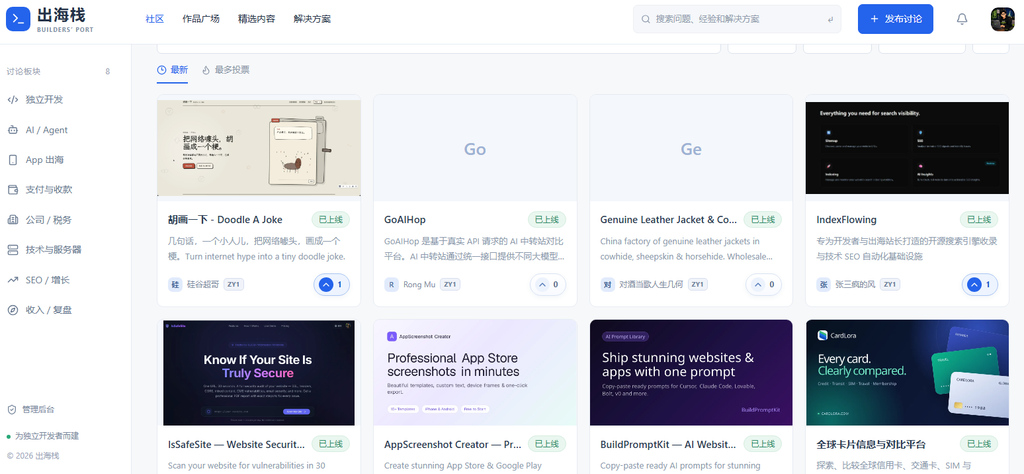Open the GoAIHop placeholder thumbnail

[x=475, y=148]
